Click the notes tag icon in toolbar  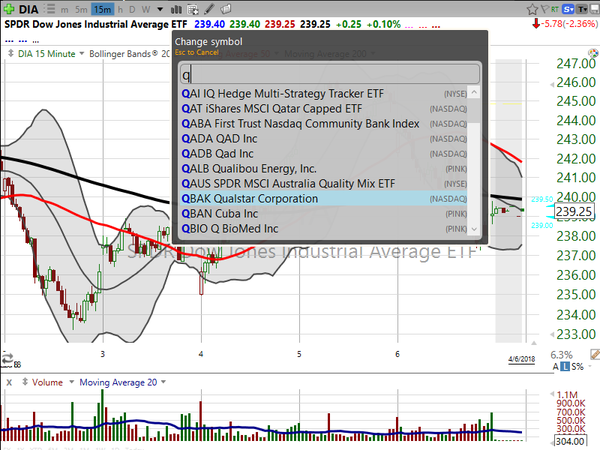point(226,9)
